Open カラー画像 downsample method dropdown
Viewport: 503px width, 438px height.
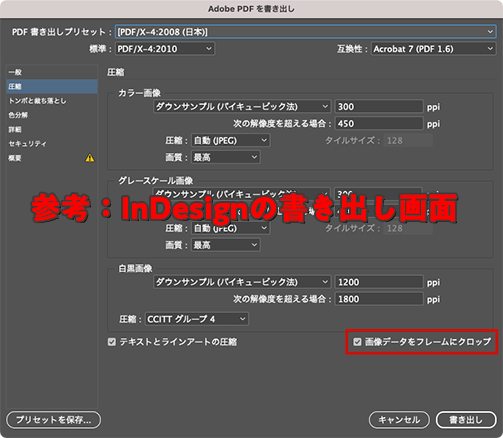(242, 107)
